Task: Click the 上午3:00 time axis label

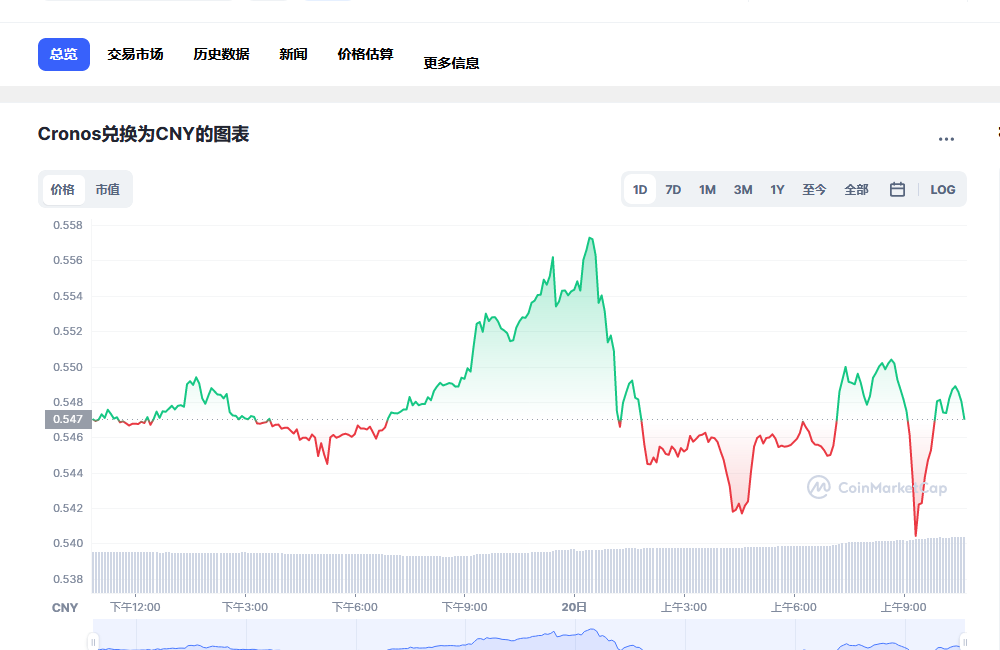Action: click(684, 607)
